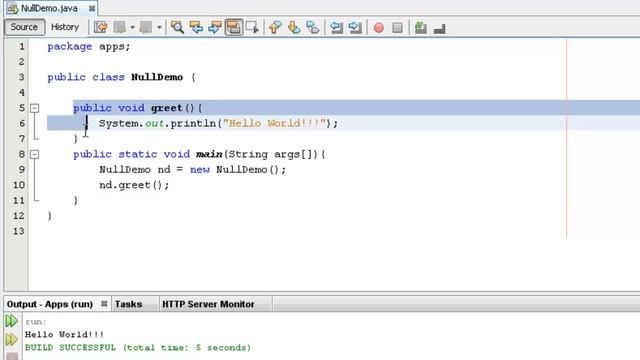The image size is (640, 360).
Task: Click the Find Selection magnifier icon
Action: point(177,27)
